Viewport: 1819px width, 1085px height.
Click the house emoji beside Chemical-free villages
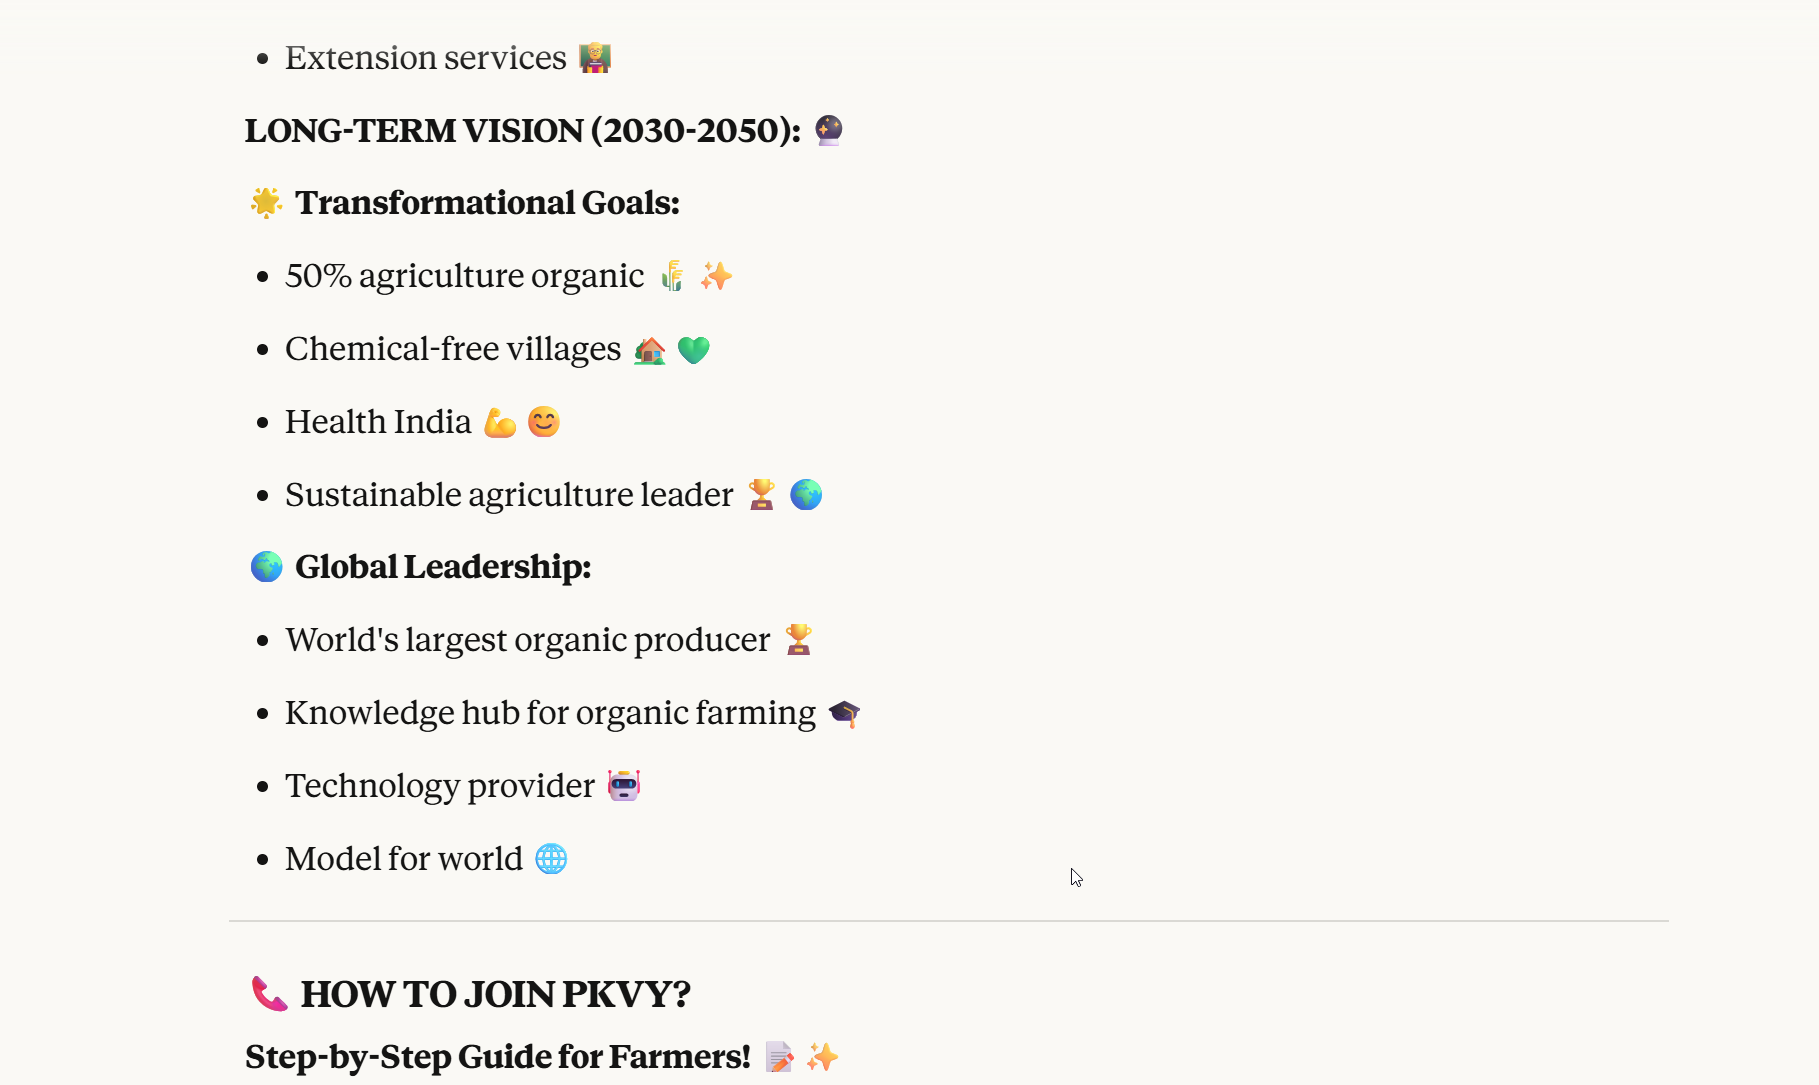pyautogui.click(x=650, y=350)
